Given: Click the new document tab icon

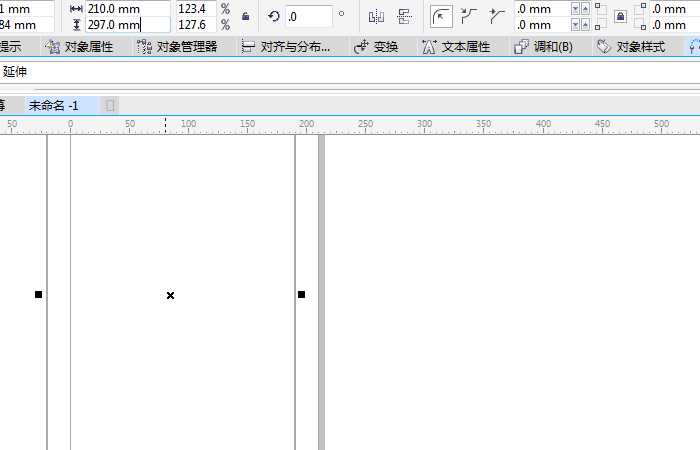Looking at the screenshot, I should pyautogui.click(x=110, y=105).
